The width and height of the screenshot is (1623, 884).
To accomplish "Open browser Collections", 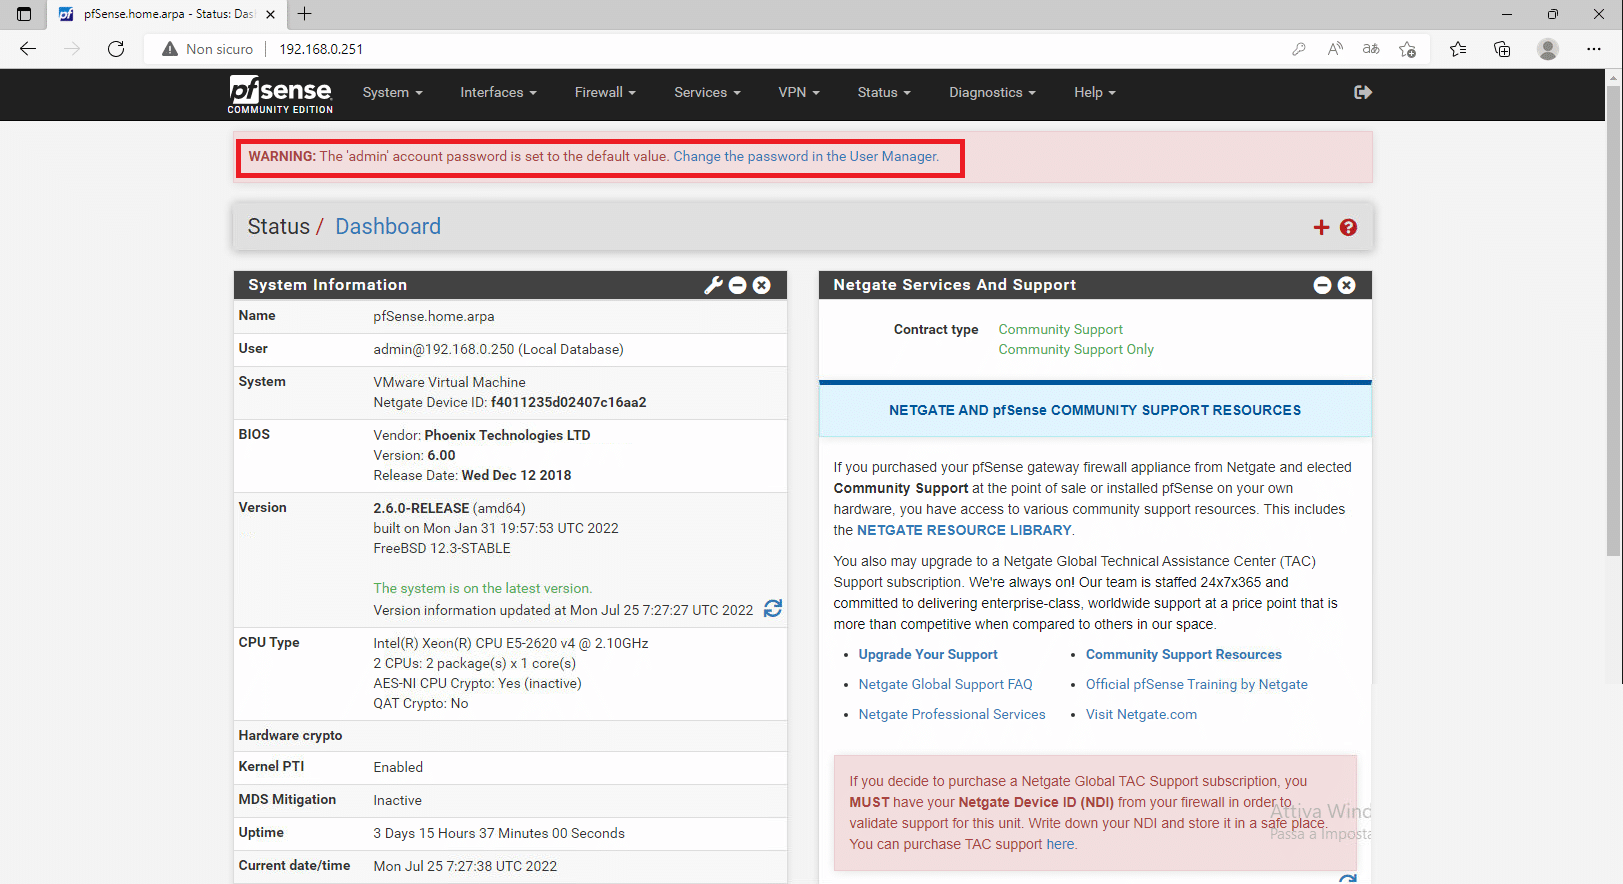I will (1502, 49).
